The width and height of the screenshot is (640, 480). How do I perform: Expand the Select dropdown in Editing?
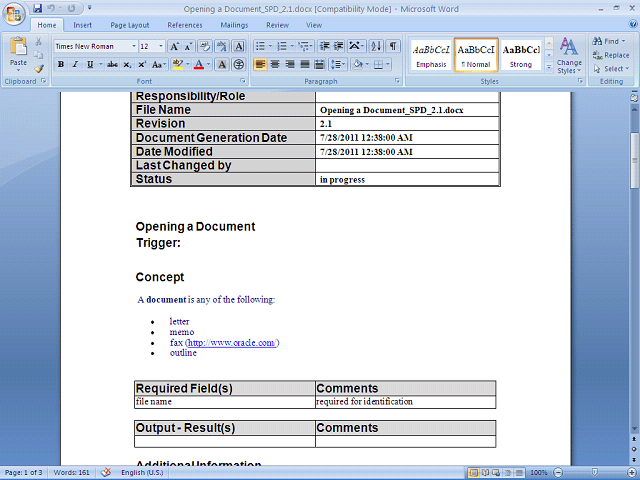click(612, 69)
